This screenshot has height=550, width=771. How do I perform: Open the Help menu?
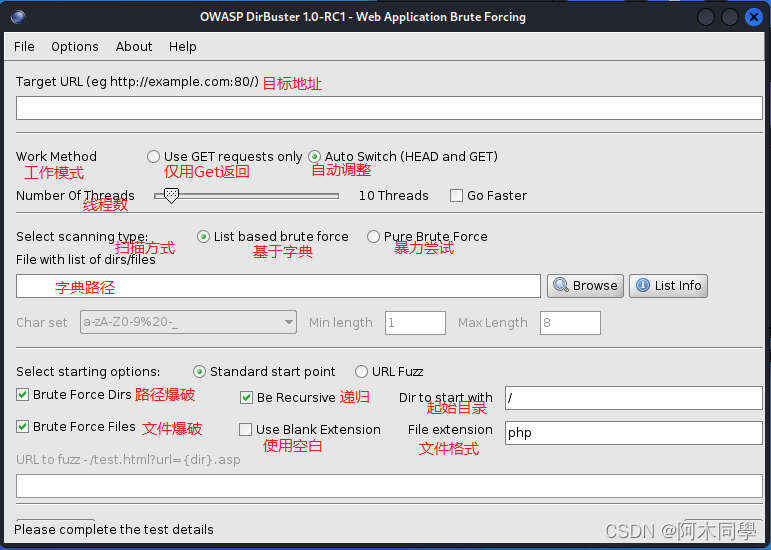[x=182, y=47]
